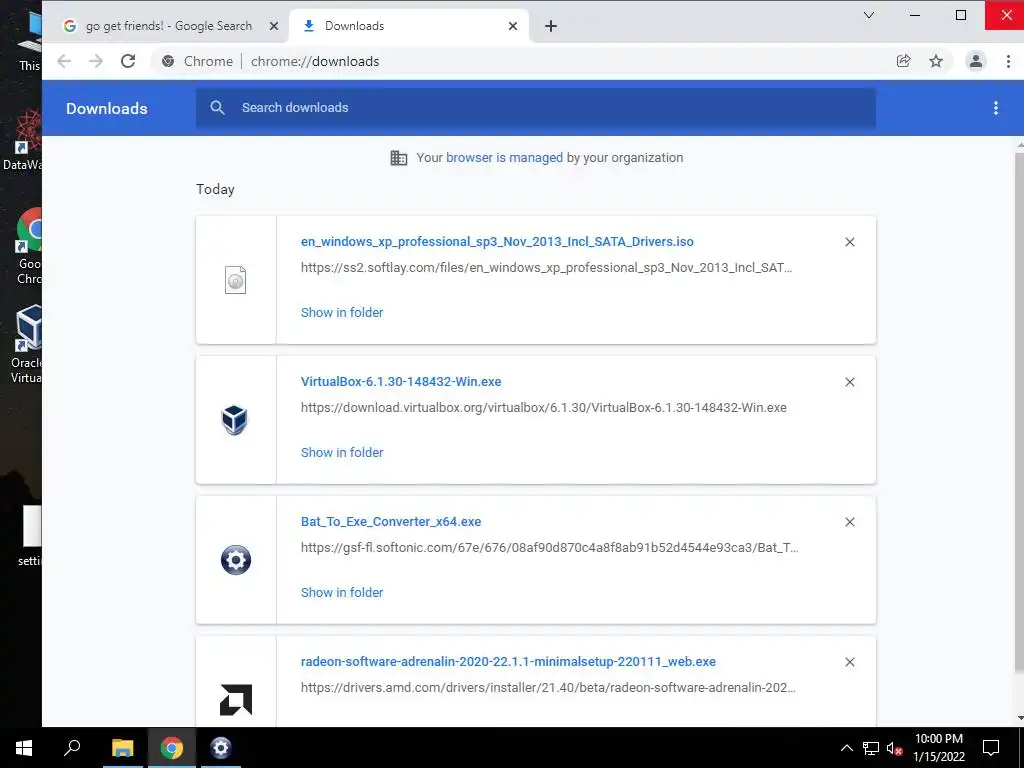Screen dimensions: 1024x768
Task: Show hidden system tray icons
Action: pyautogui.click(x=846, y=748)
